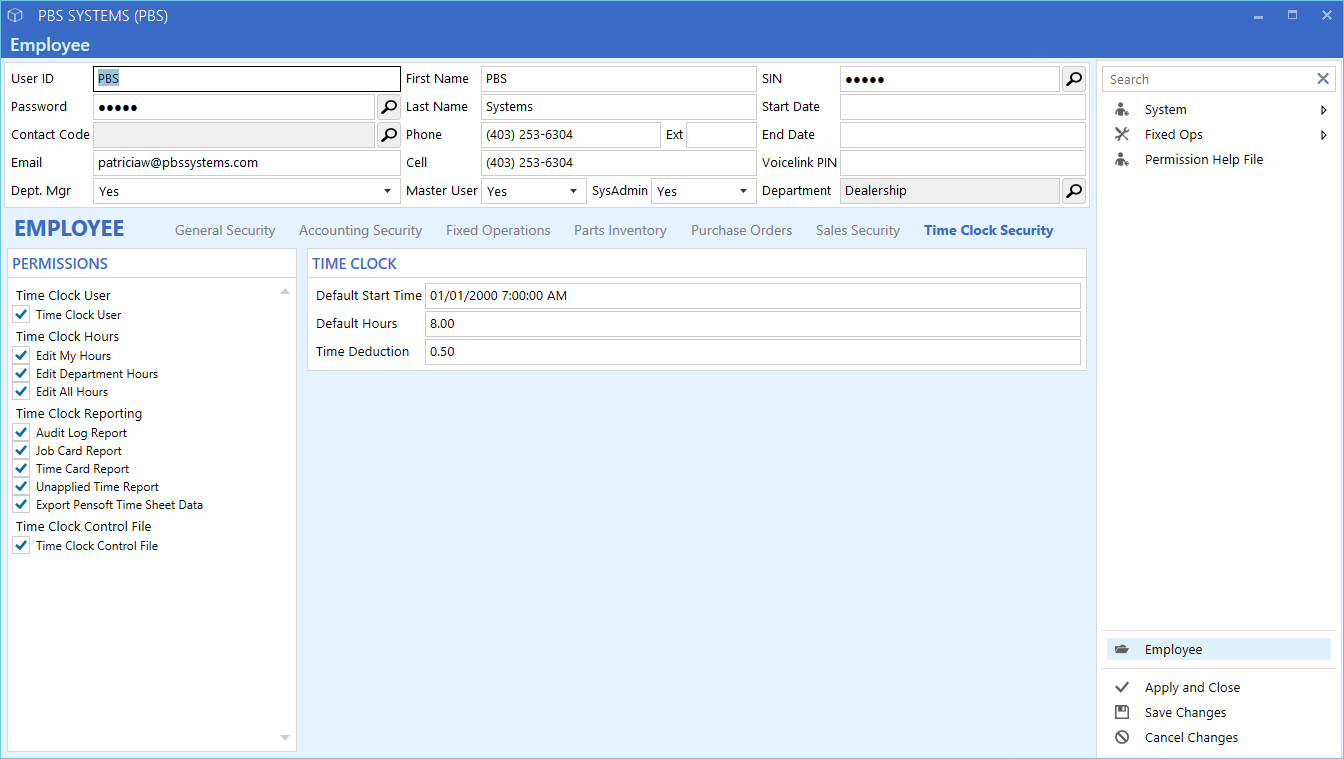Open the Master User dropdown

[x=573, y=191]
